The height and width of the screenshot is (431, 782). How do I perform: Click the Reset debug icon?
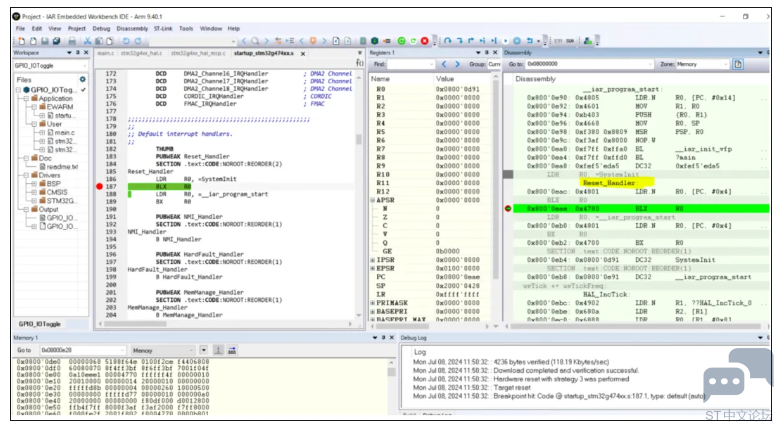tap(529, 41)
